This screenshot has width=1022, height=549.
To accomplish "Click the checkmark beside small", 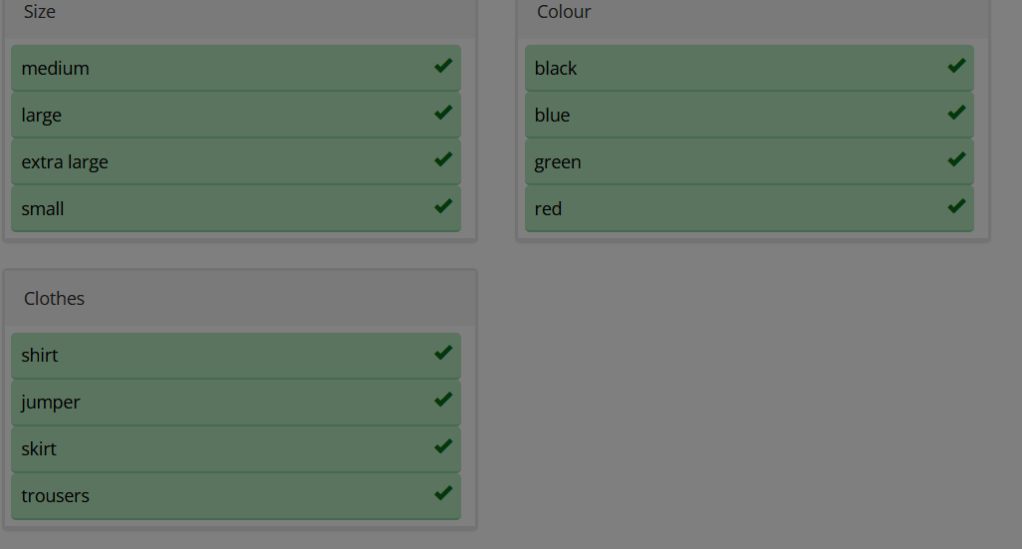I will click(x=443, y=207).
